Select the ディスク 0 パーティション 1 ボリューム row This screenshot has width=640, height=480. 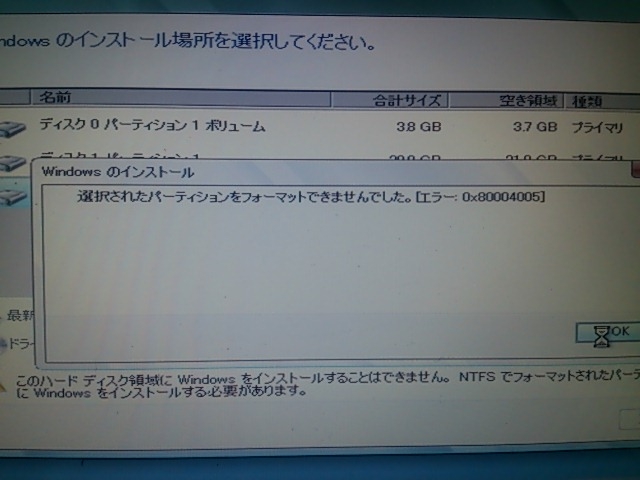[x=320, y=127]
